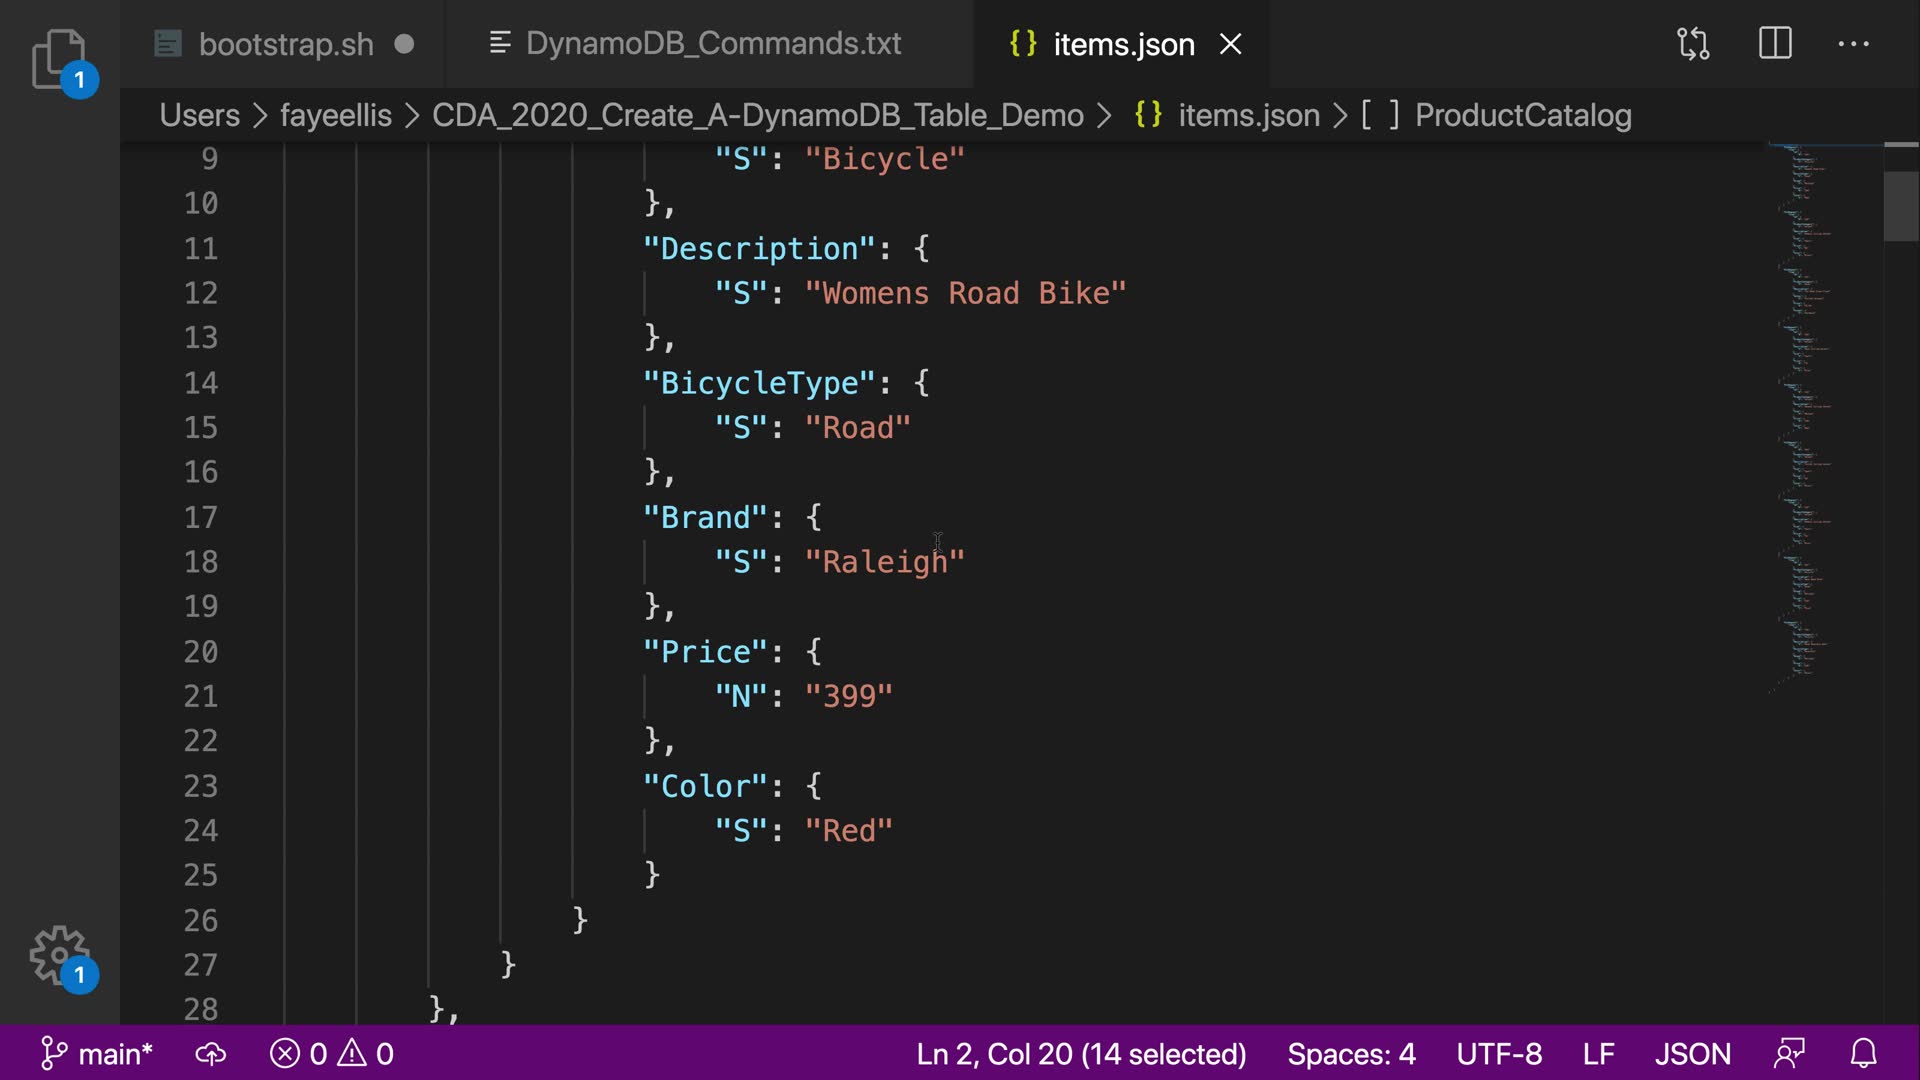Open the notifications bell
Image resolution: width=1920 pixels, height=1080 pixels.
(x=1863, y=1054)
